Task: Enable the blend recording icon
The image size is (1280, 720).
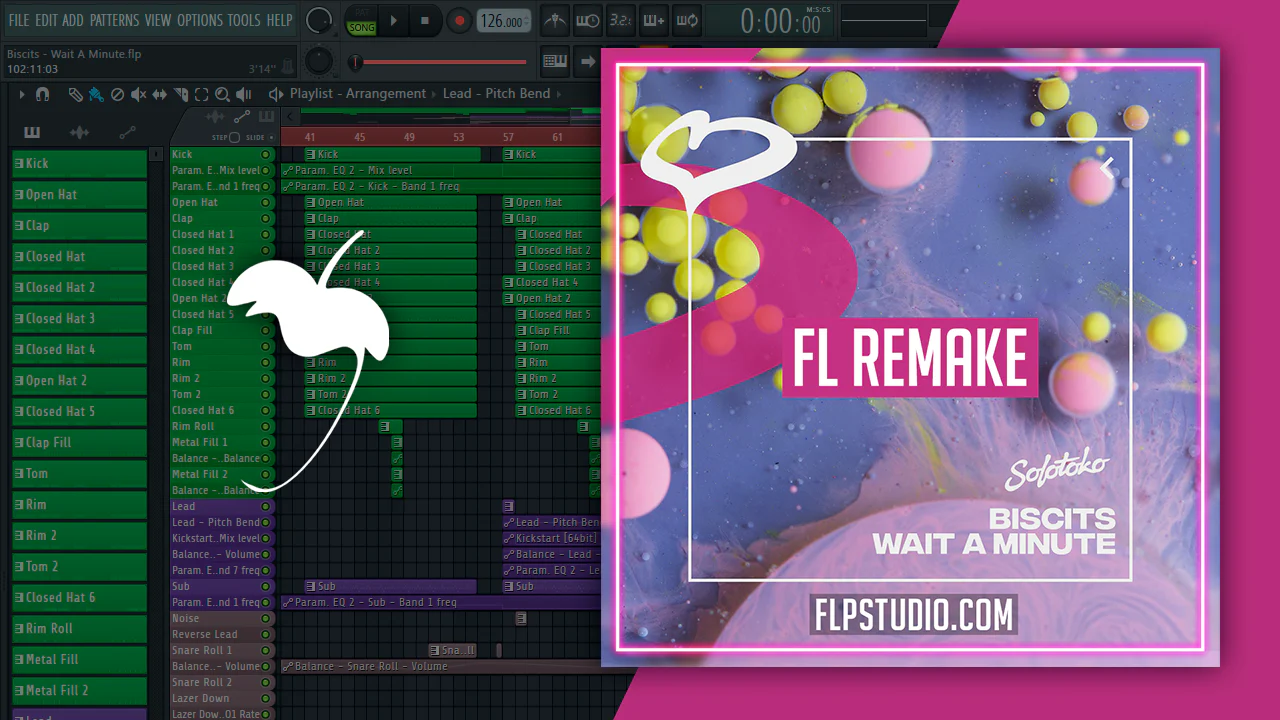Action: pyautogui.click(x=653, y=20)
